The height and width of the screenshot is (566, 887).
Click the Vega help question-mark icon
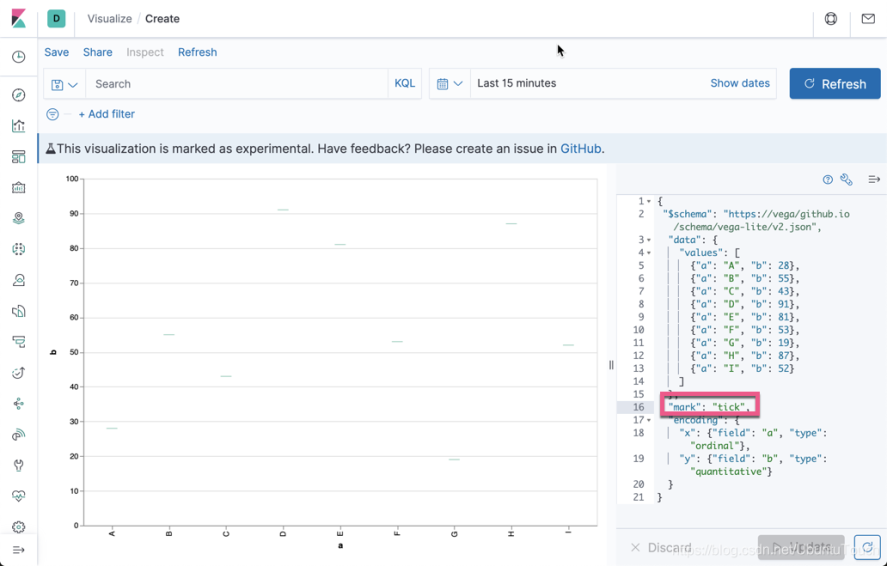[828, 180]
